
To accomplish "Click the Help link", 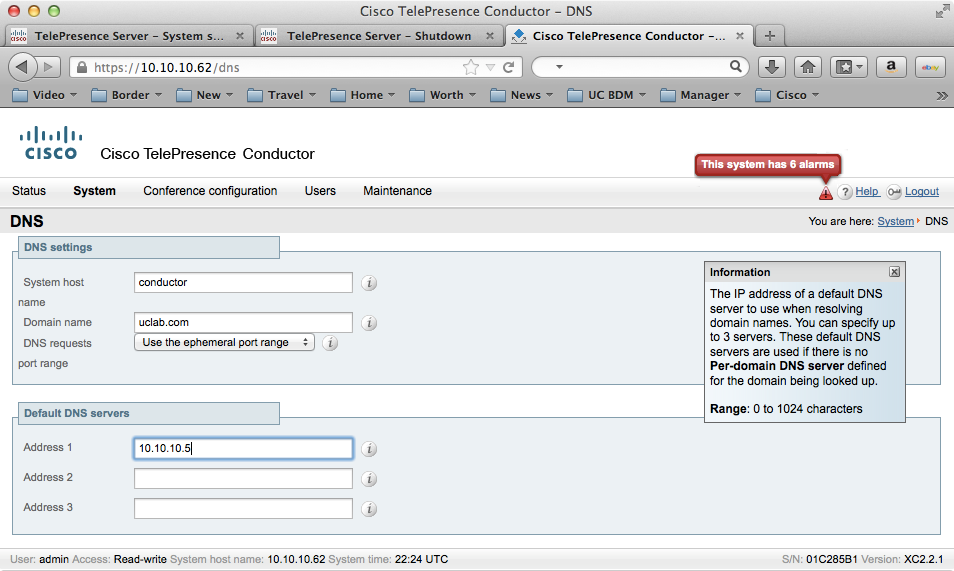I will point(867,191).
